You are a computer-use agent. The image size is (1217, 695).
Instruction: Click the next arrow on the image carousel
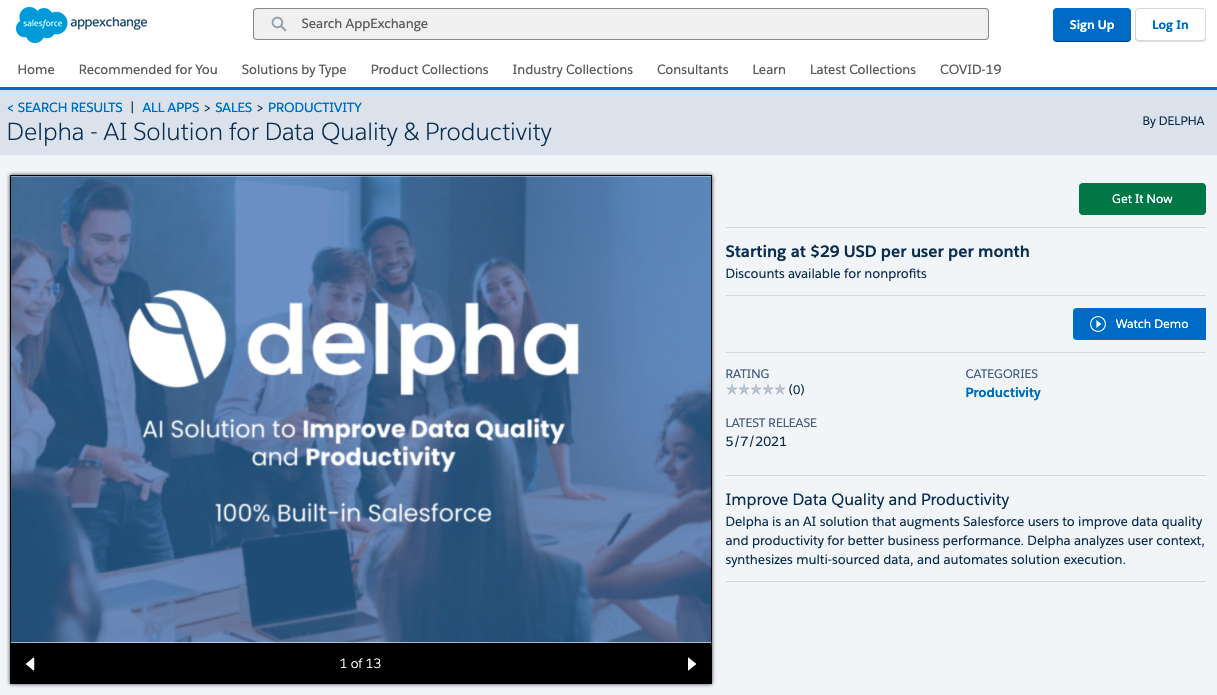691,663
